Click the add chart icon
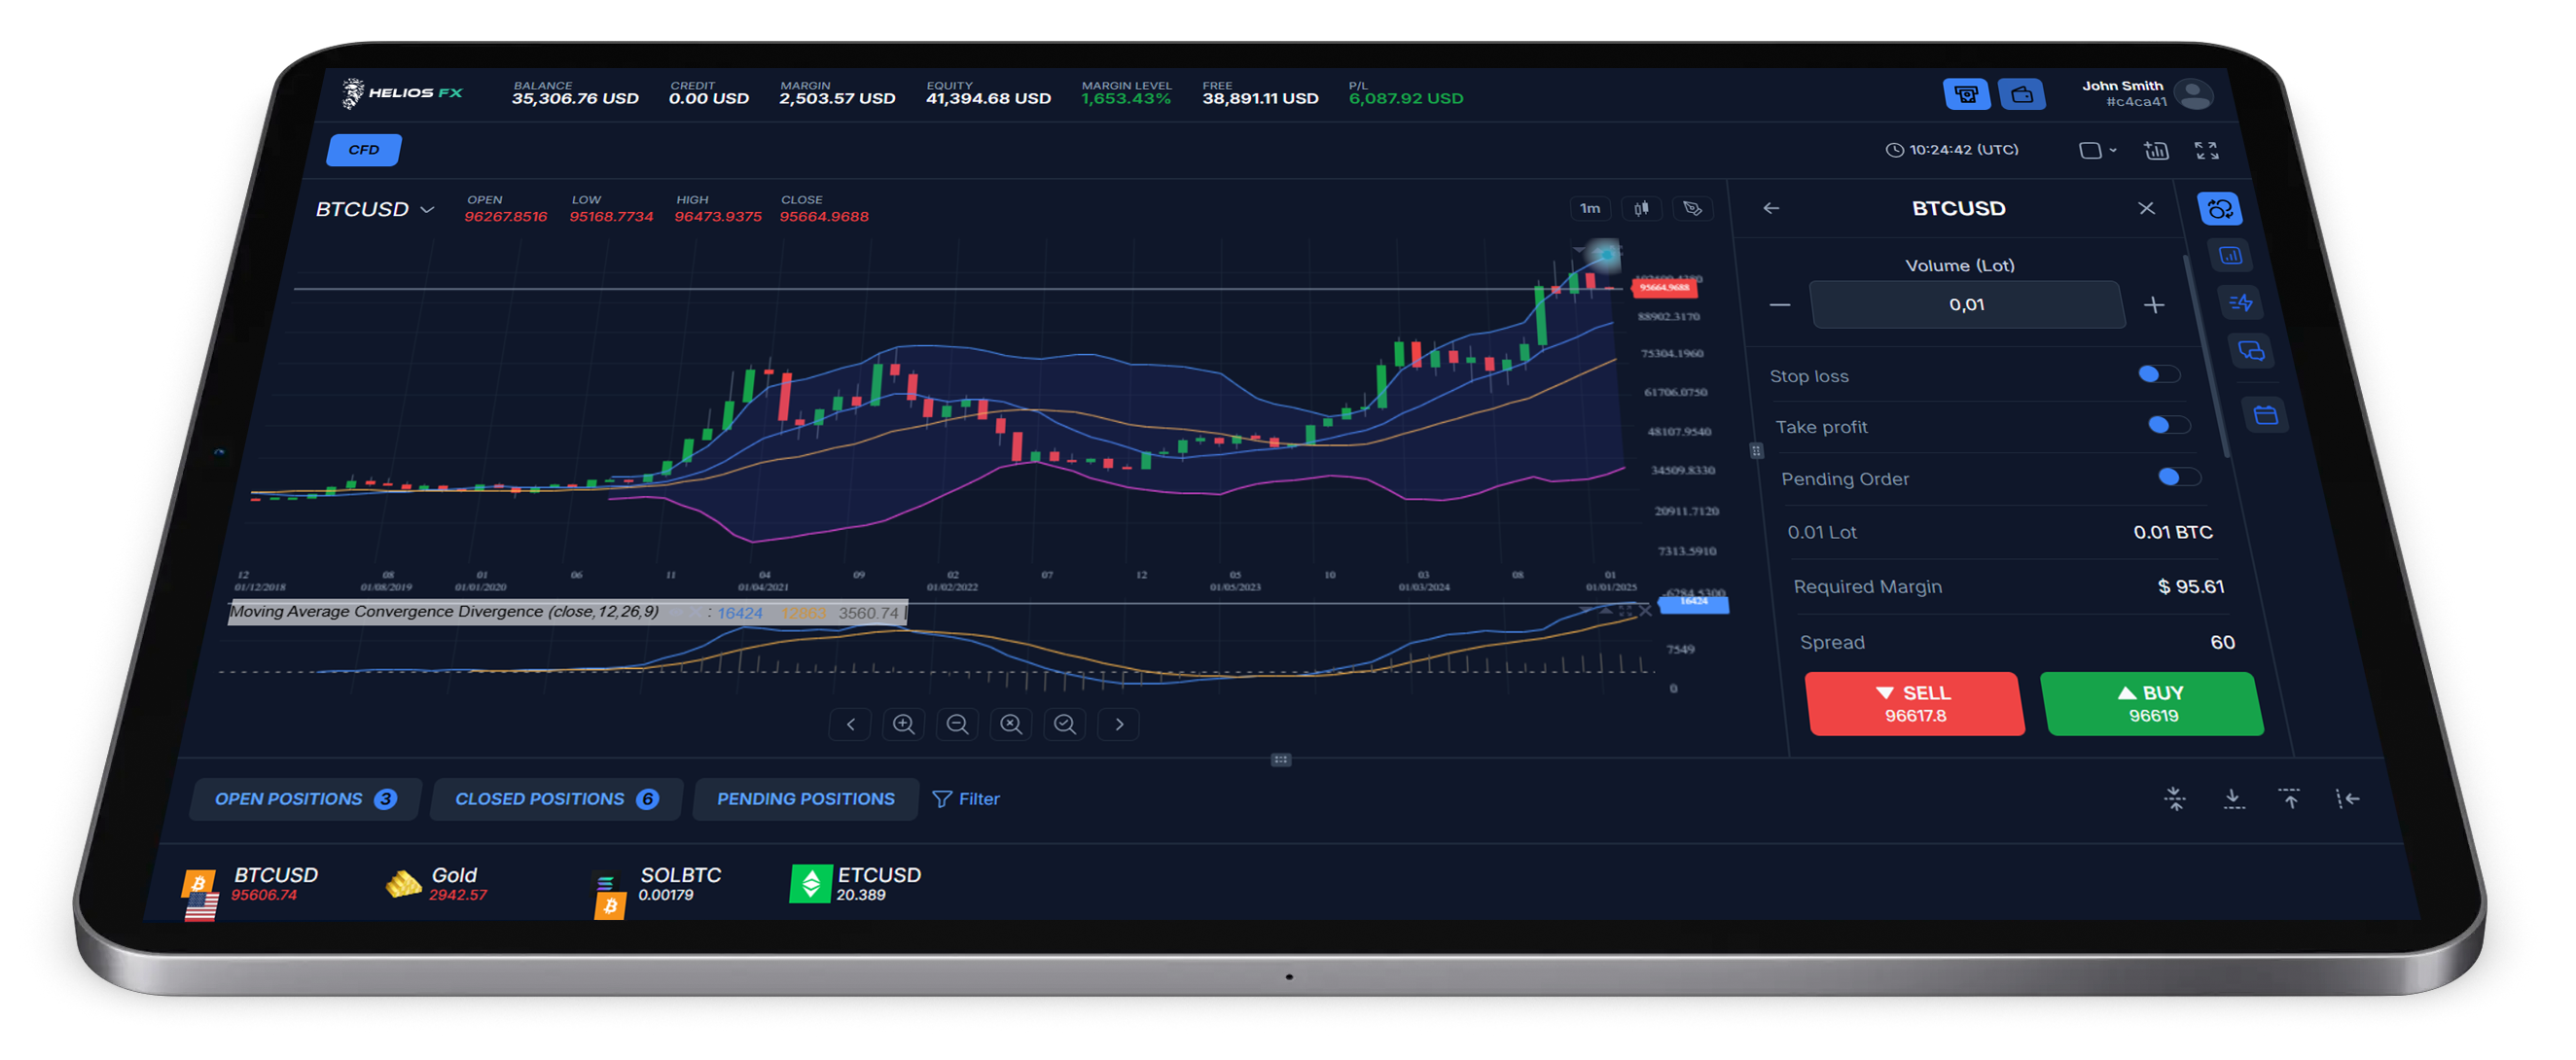The image size is (2576, 1060). pos(2156,150)
